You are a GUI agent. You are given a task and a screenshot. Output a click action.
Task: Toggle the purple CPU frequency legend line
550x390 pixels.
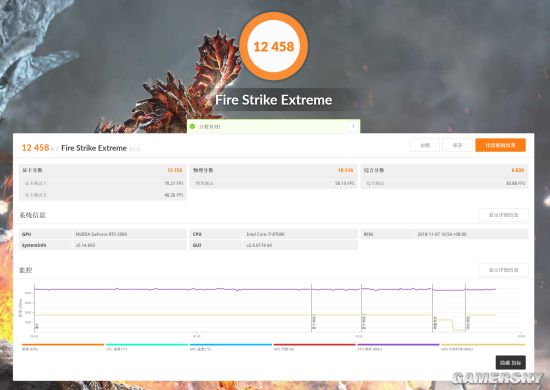pos(398,345)
